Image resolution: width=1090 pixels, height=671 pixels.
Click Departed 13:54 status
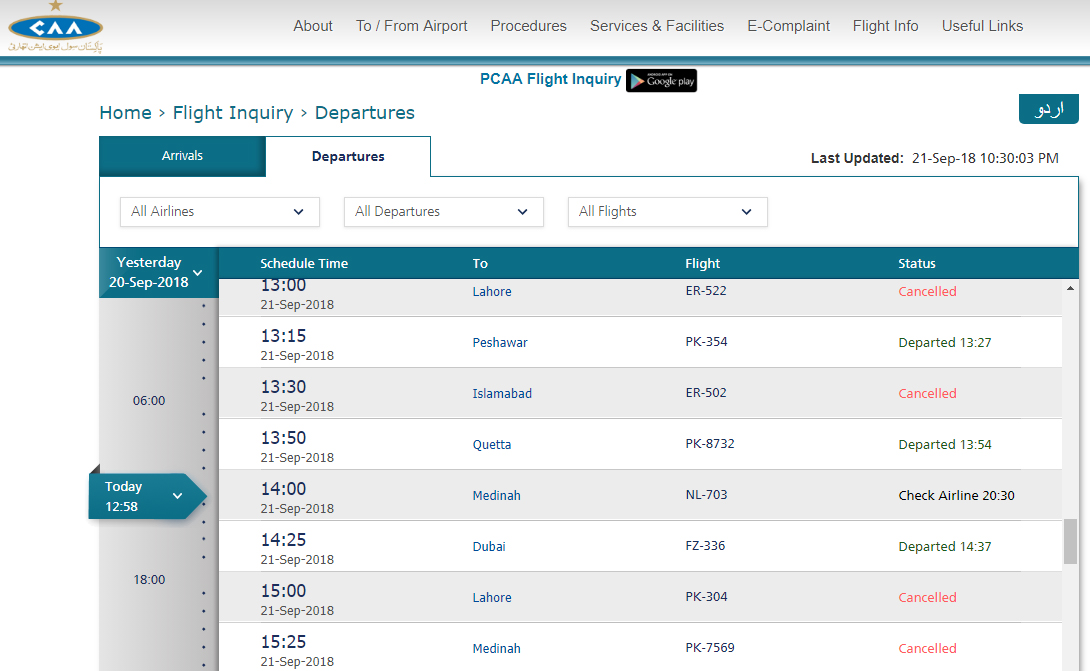(945, 444)
